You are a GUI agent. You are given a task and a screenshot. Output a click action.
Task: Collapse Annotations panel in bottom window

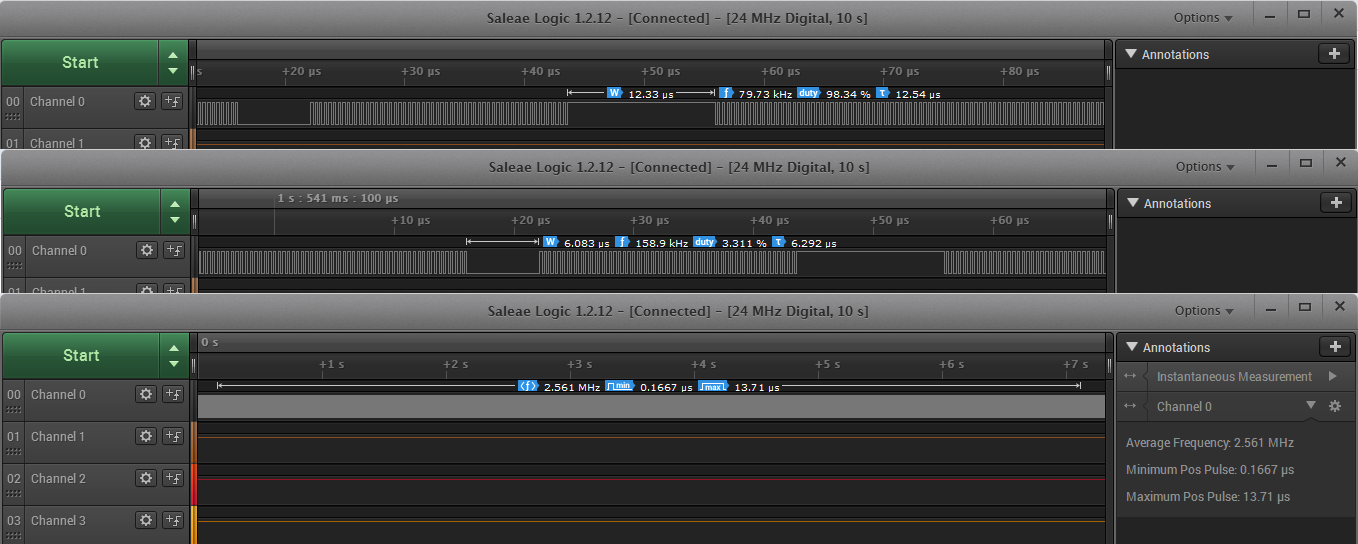pyautogui.click(x=1132, y=347)
